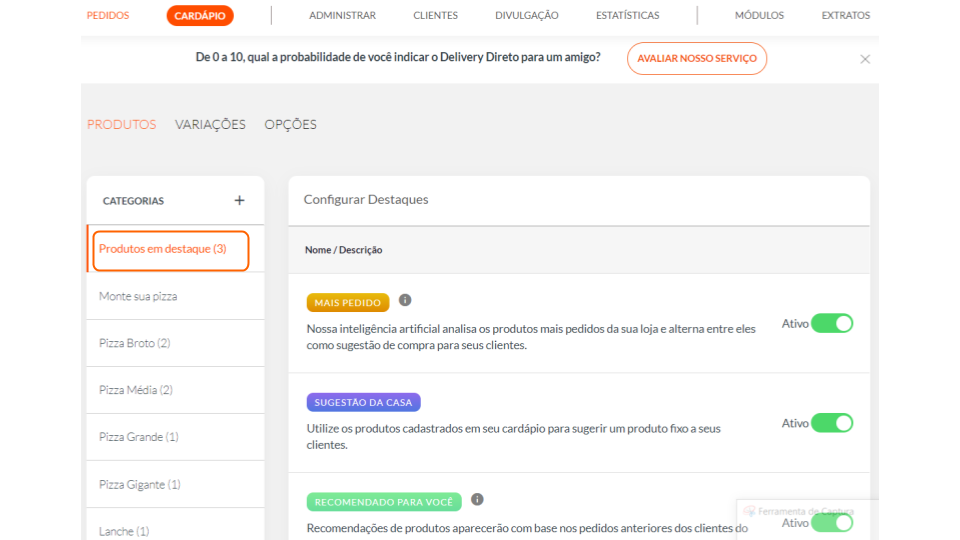Open info icon beside Mais Pedido

click(405, 300)
